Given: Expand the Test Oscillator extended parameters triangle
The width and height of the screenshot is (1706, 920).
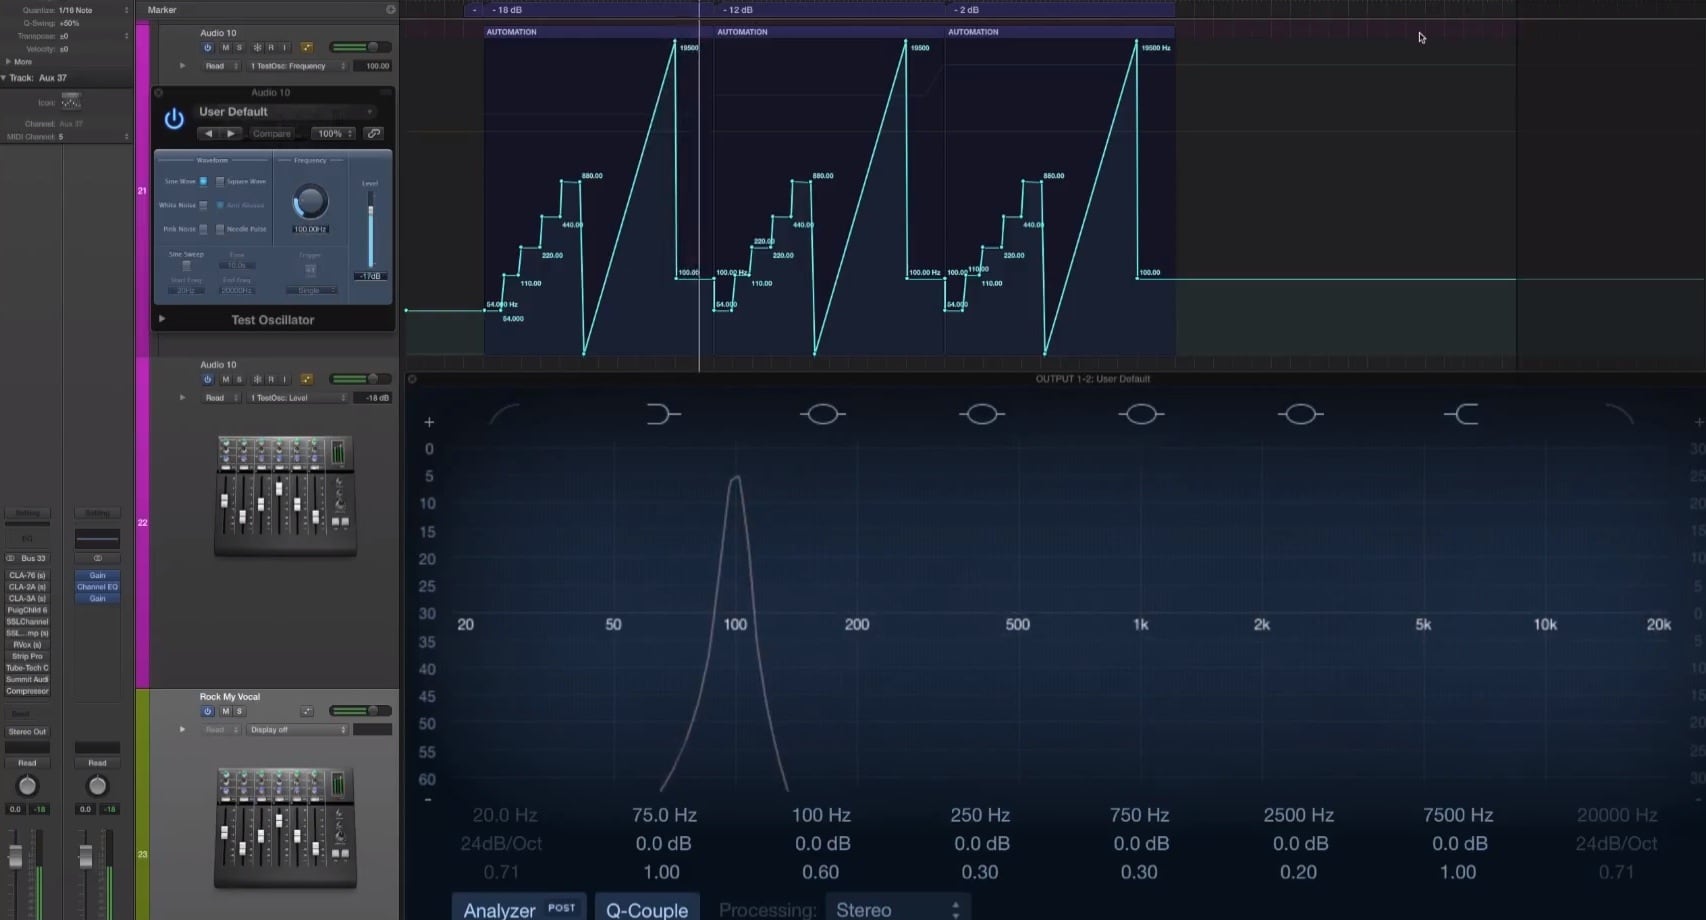Looking at the screenshot, I should coord(162,319).
